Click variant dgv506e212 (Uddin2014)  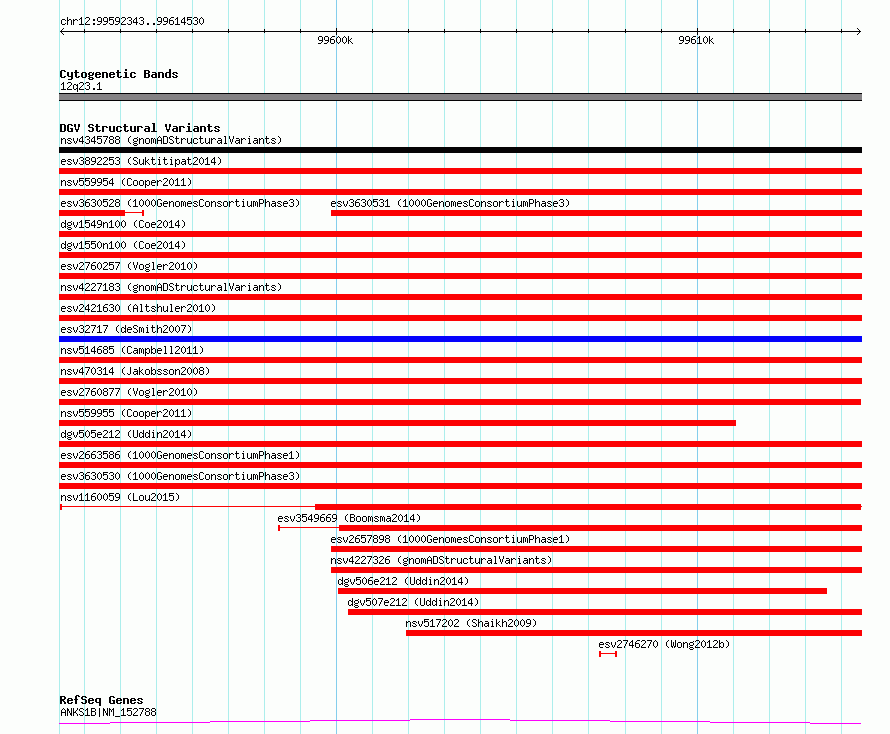point(403,581)
